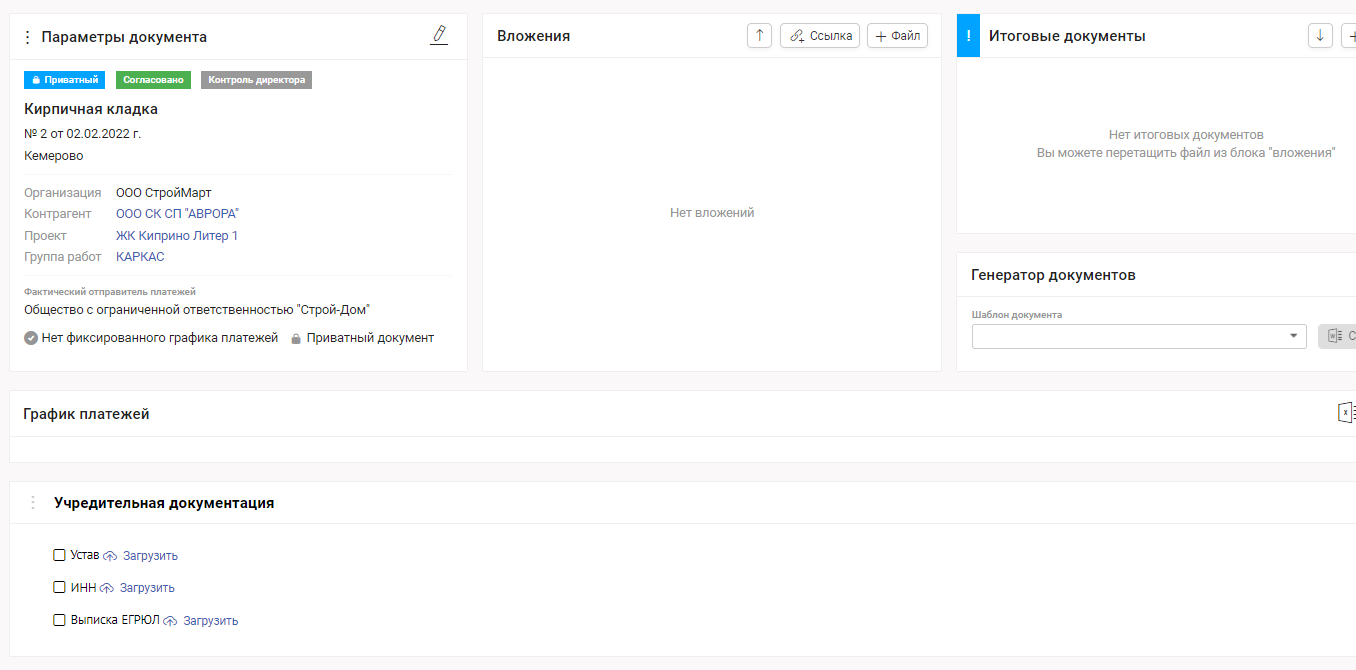The width and height of the screenshot is (1356, 670).
Task: Check the Устав checkbox
Action: pos(59,555)
